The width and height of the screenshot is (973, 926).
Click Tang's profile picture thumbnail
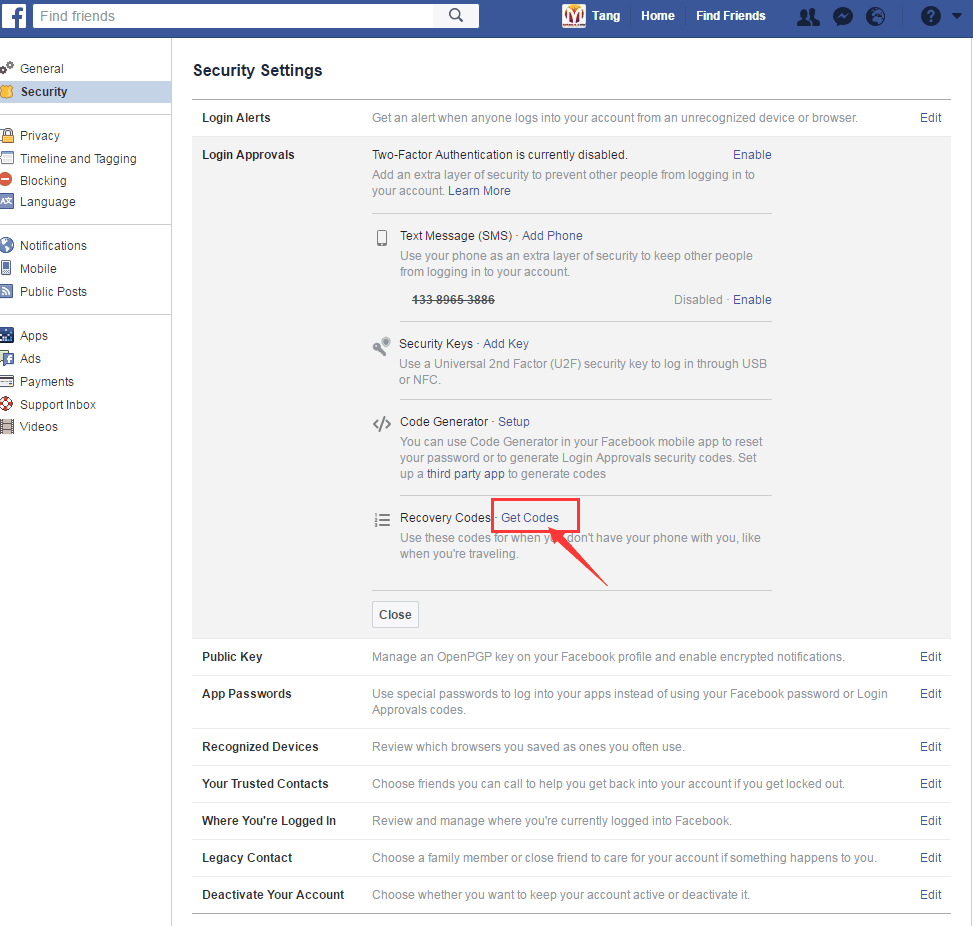click(x=574, y=16)
